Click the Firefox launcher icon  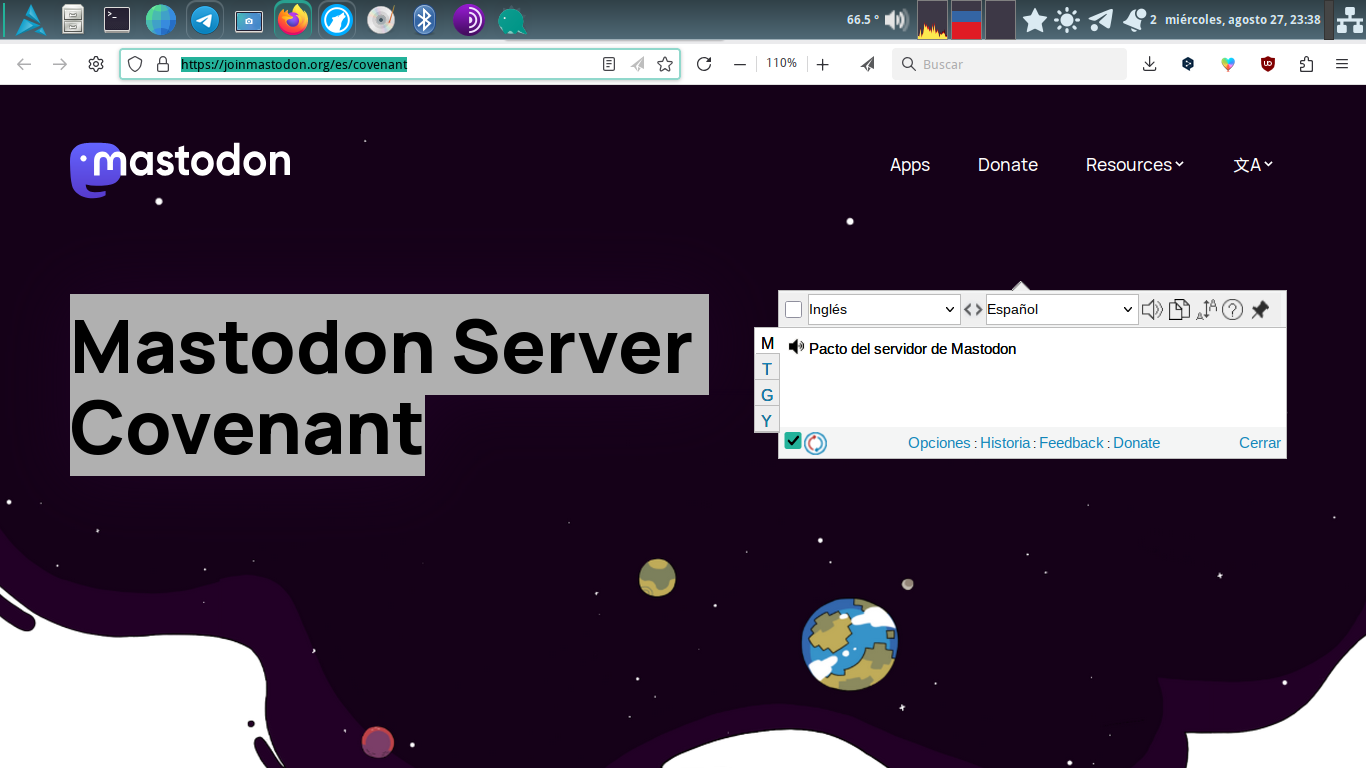coord(293,19)
